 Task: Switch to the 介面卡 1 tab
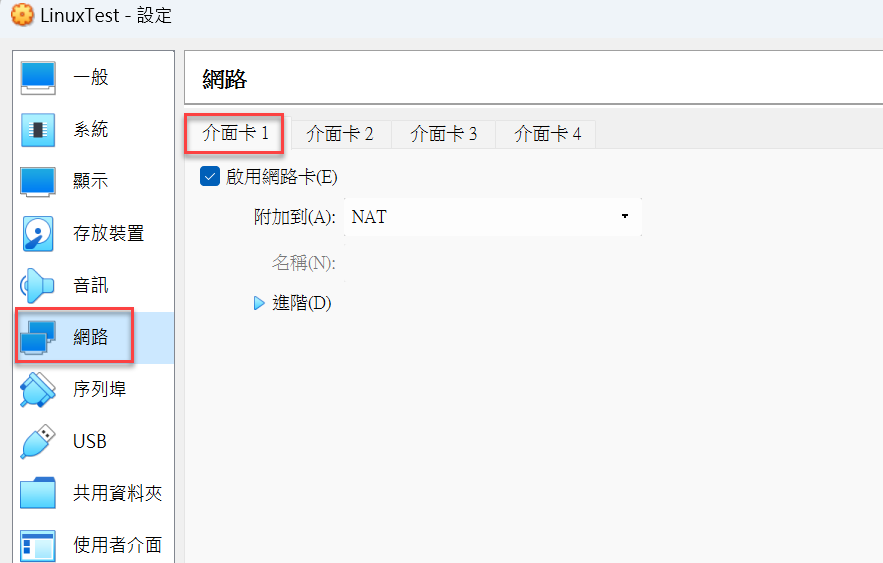click(235, 133)
